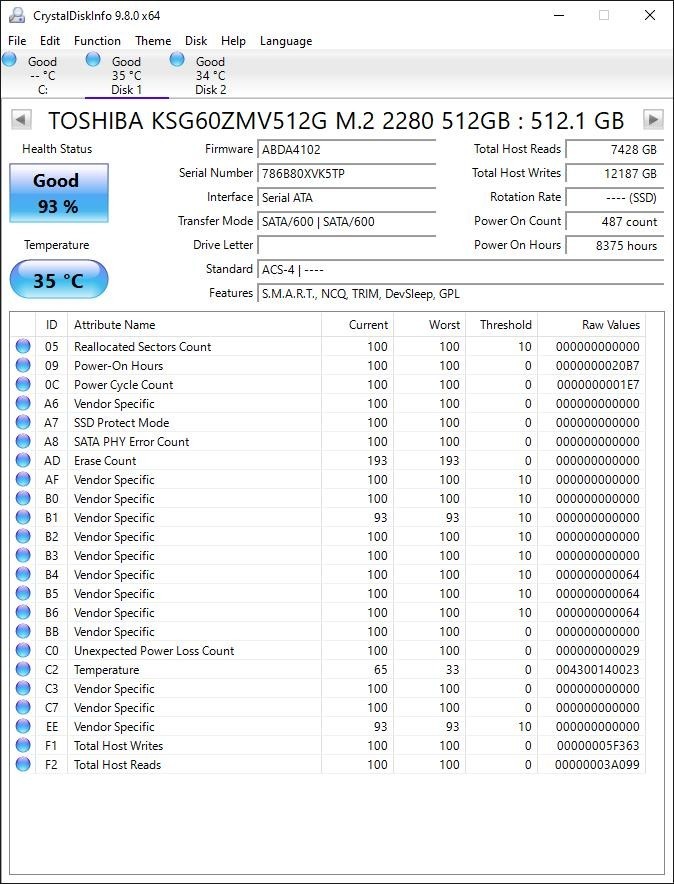Click the ID column header
This screenshot has width=674, height=884.
click(51, 325)
